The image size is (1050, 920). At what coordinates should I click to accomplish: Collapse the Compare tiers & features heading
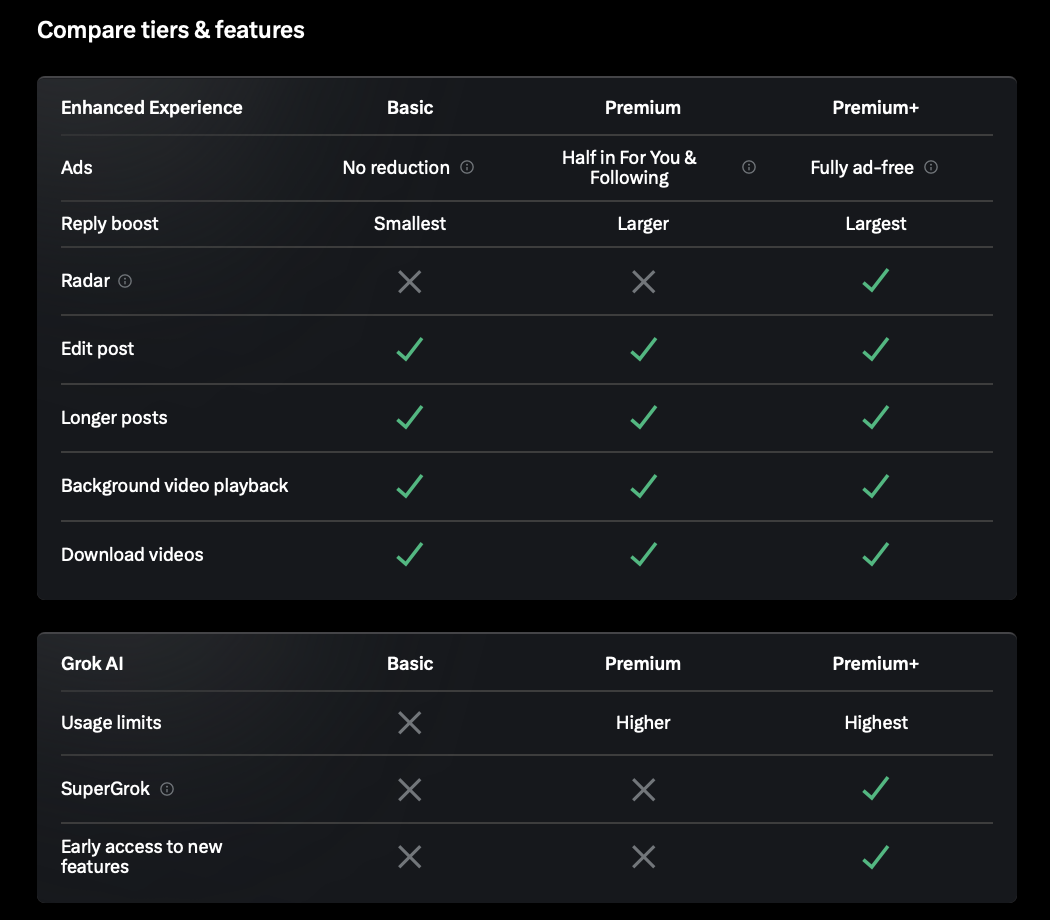[x=171, y=30]
